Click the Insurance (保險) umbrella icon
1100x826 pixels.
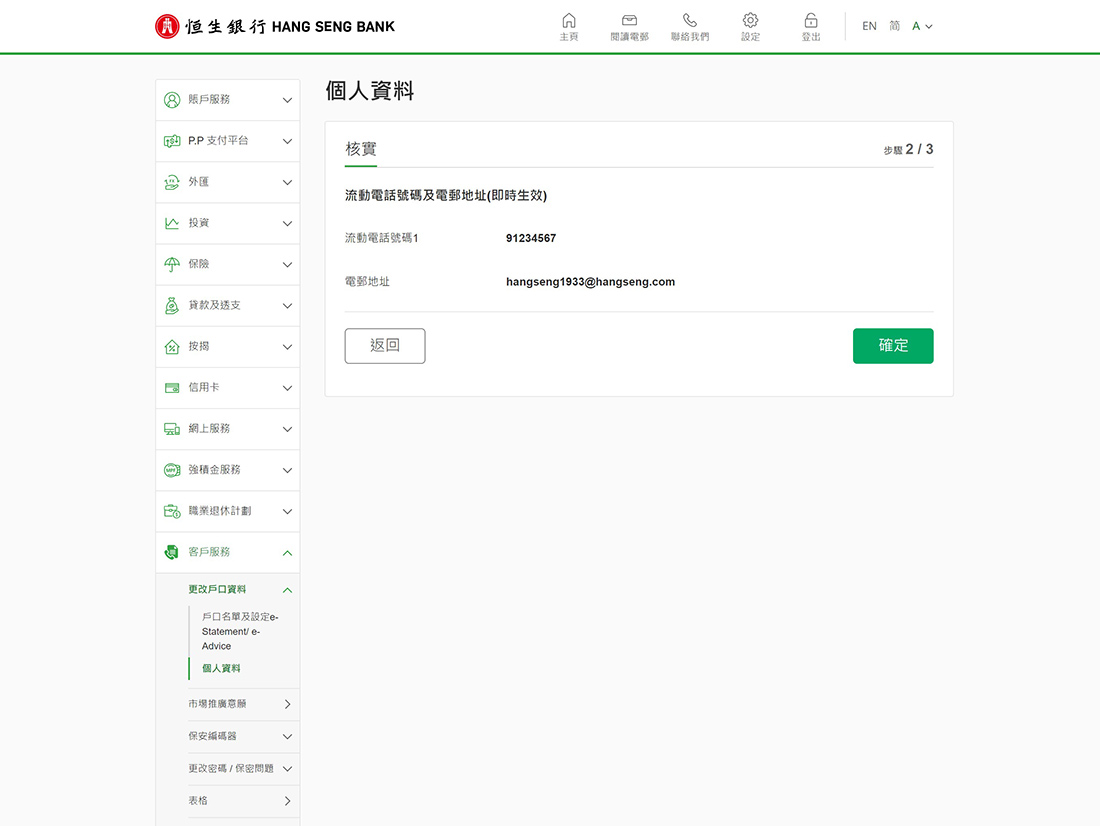(x=172, y=264)
